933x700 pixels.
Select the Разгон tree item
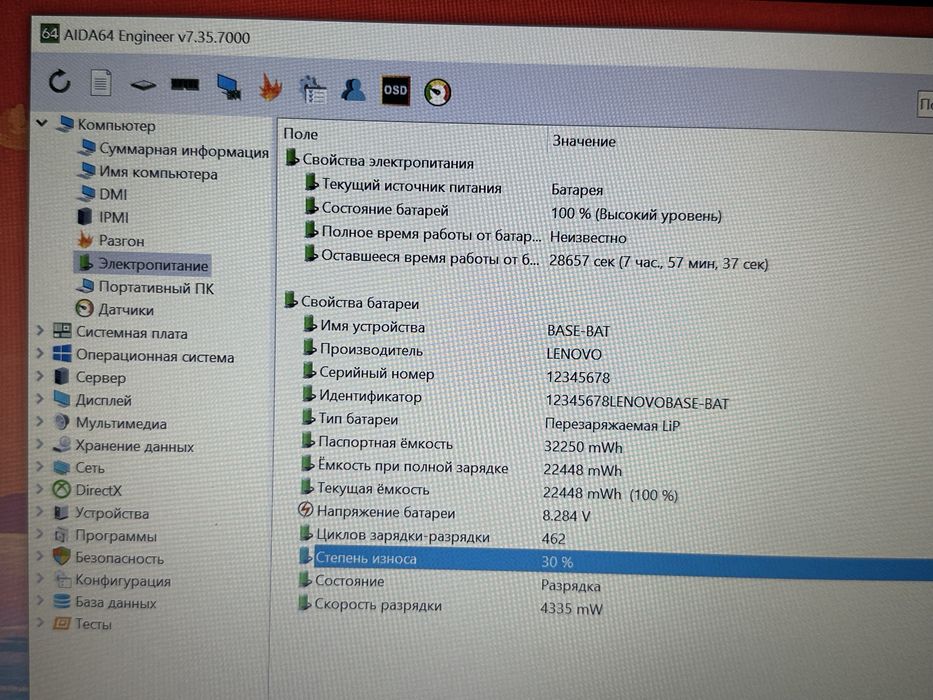pos(111,240)
